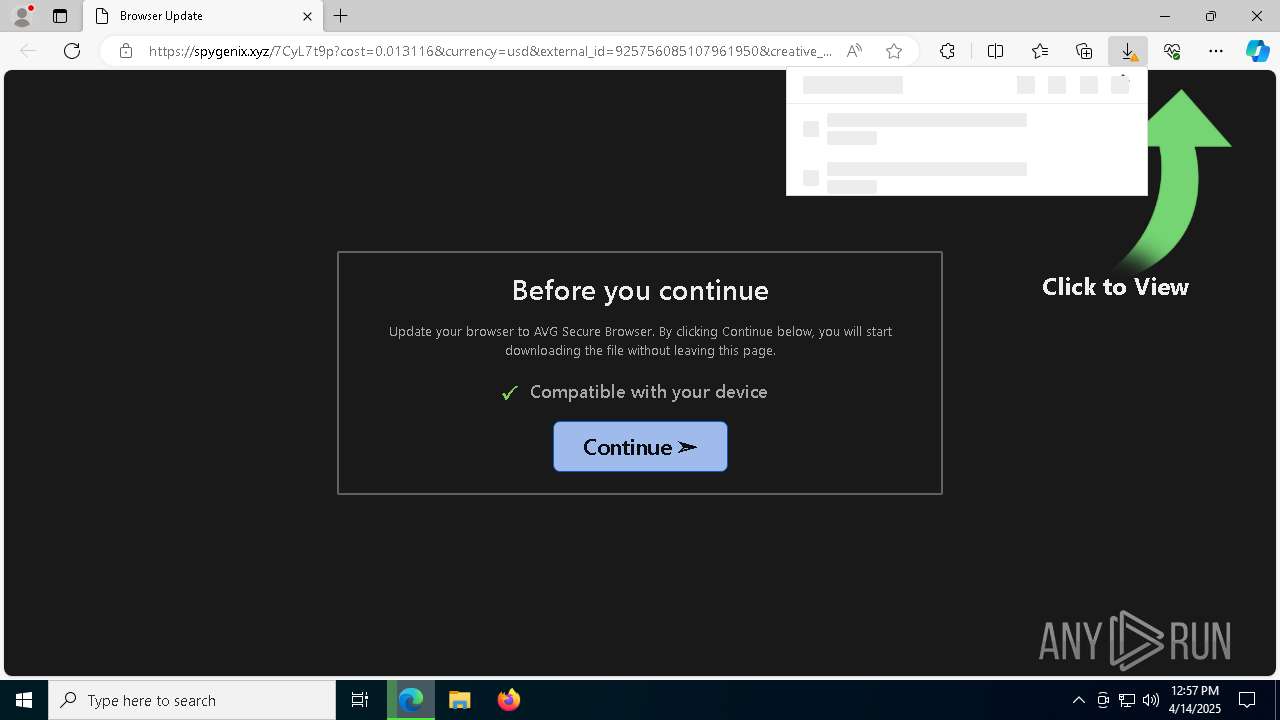Open the notification center icon
1280x720 pixels.
point(1247,700)
